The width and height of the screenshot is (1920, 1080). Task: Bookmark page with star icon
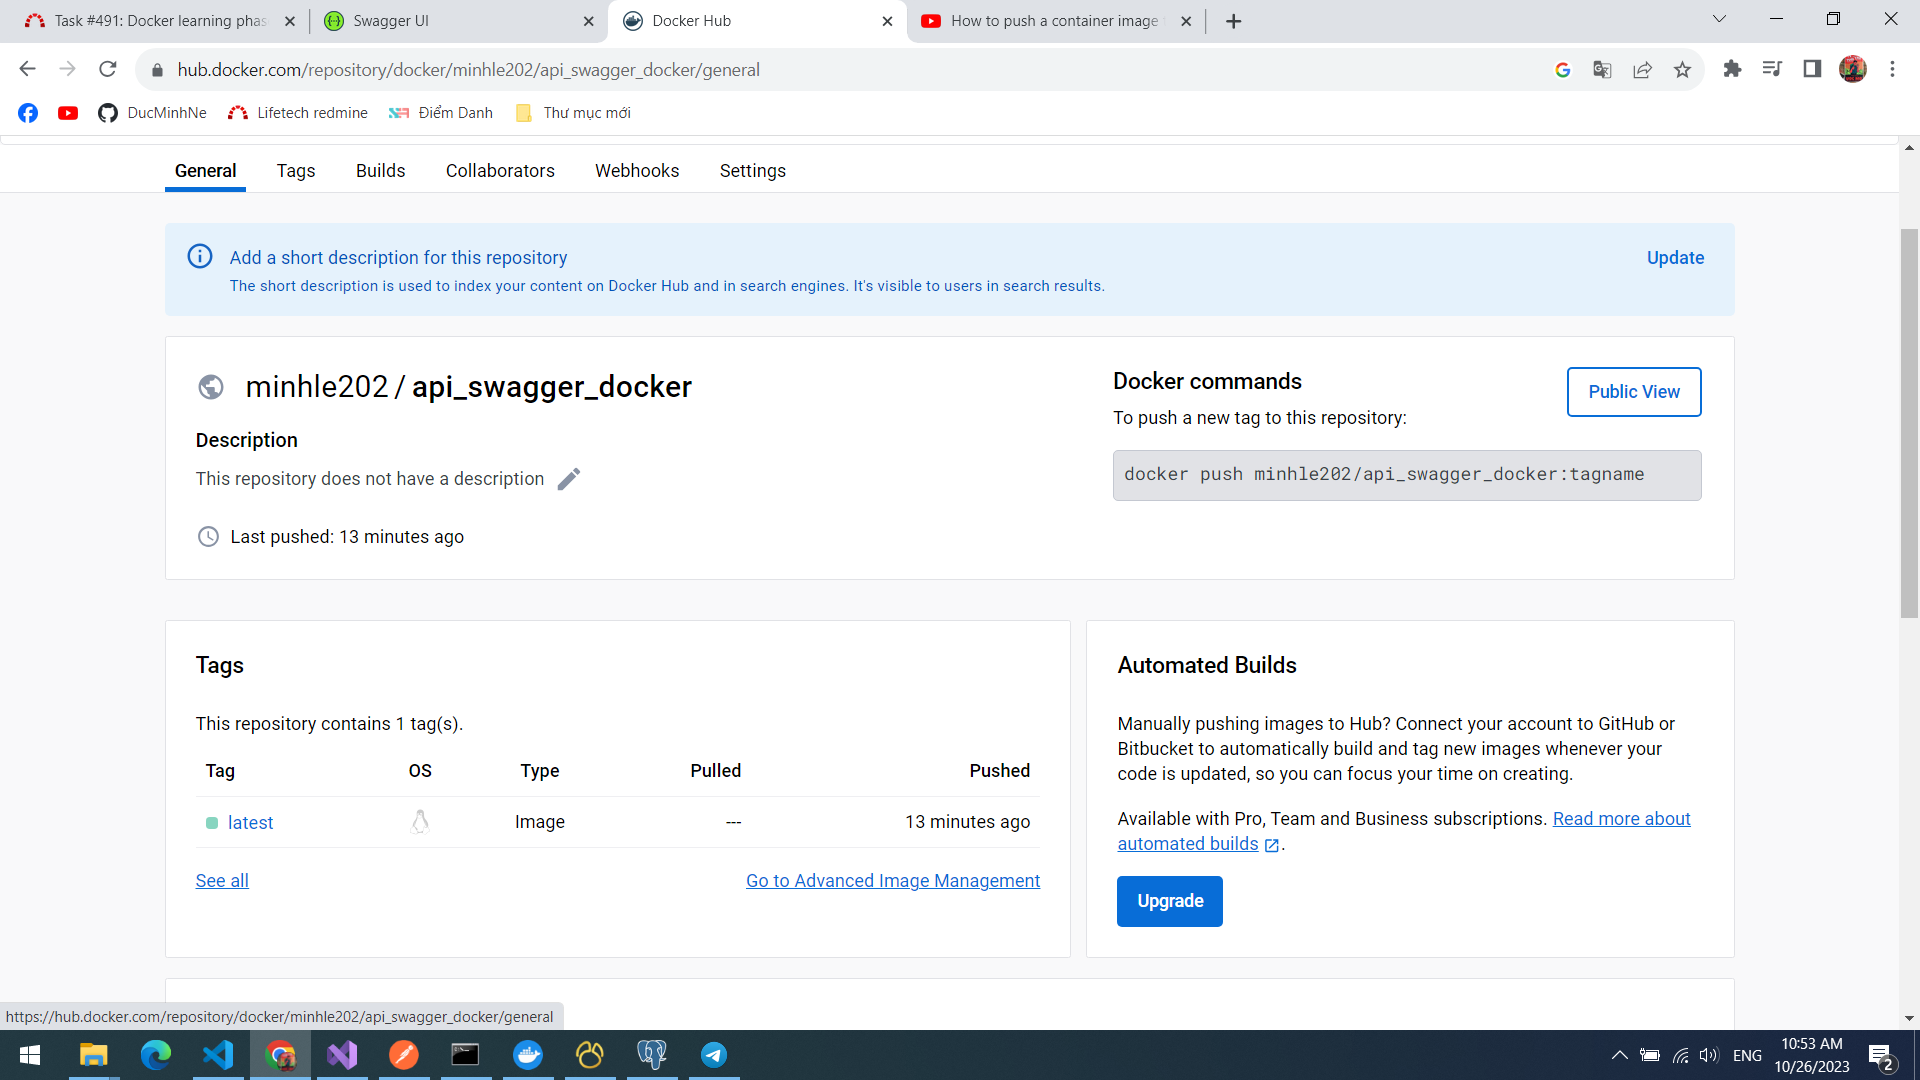point(1682,70)
